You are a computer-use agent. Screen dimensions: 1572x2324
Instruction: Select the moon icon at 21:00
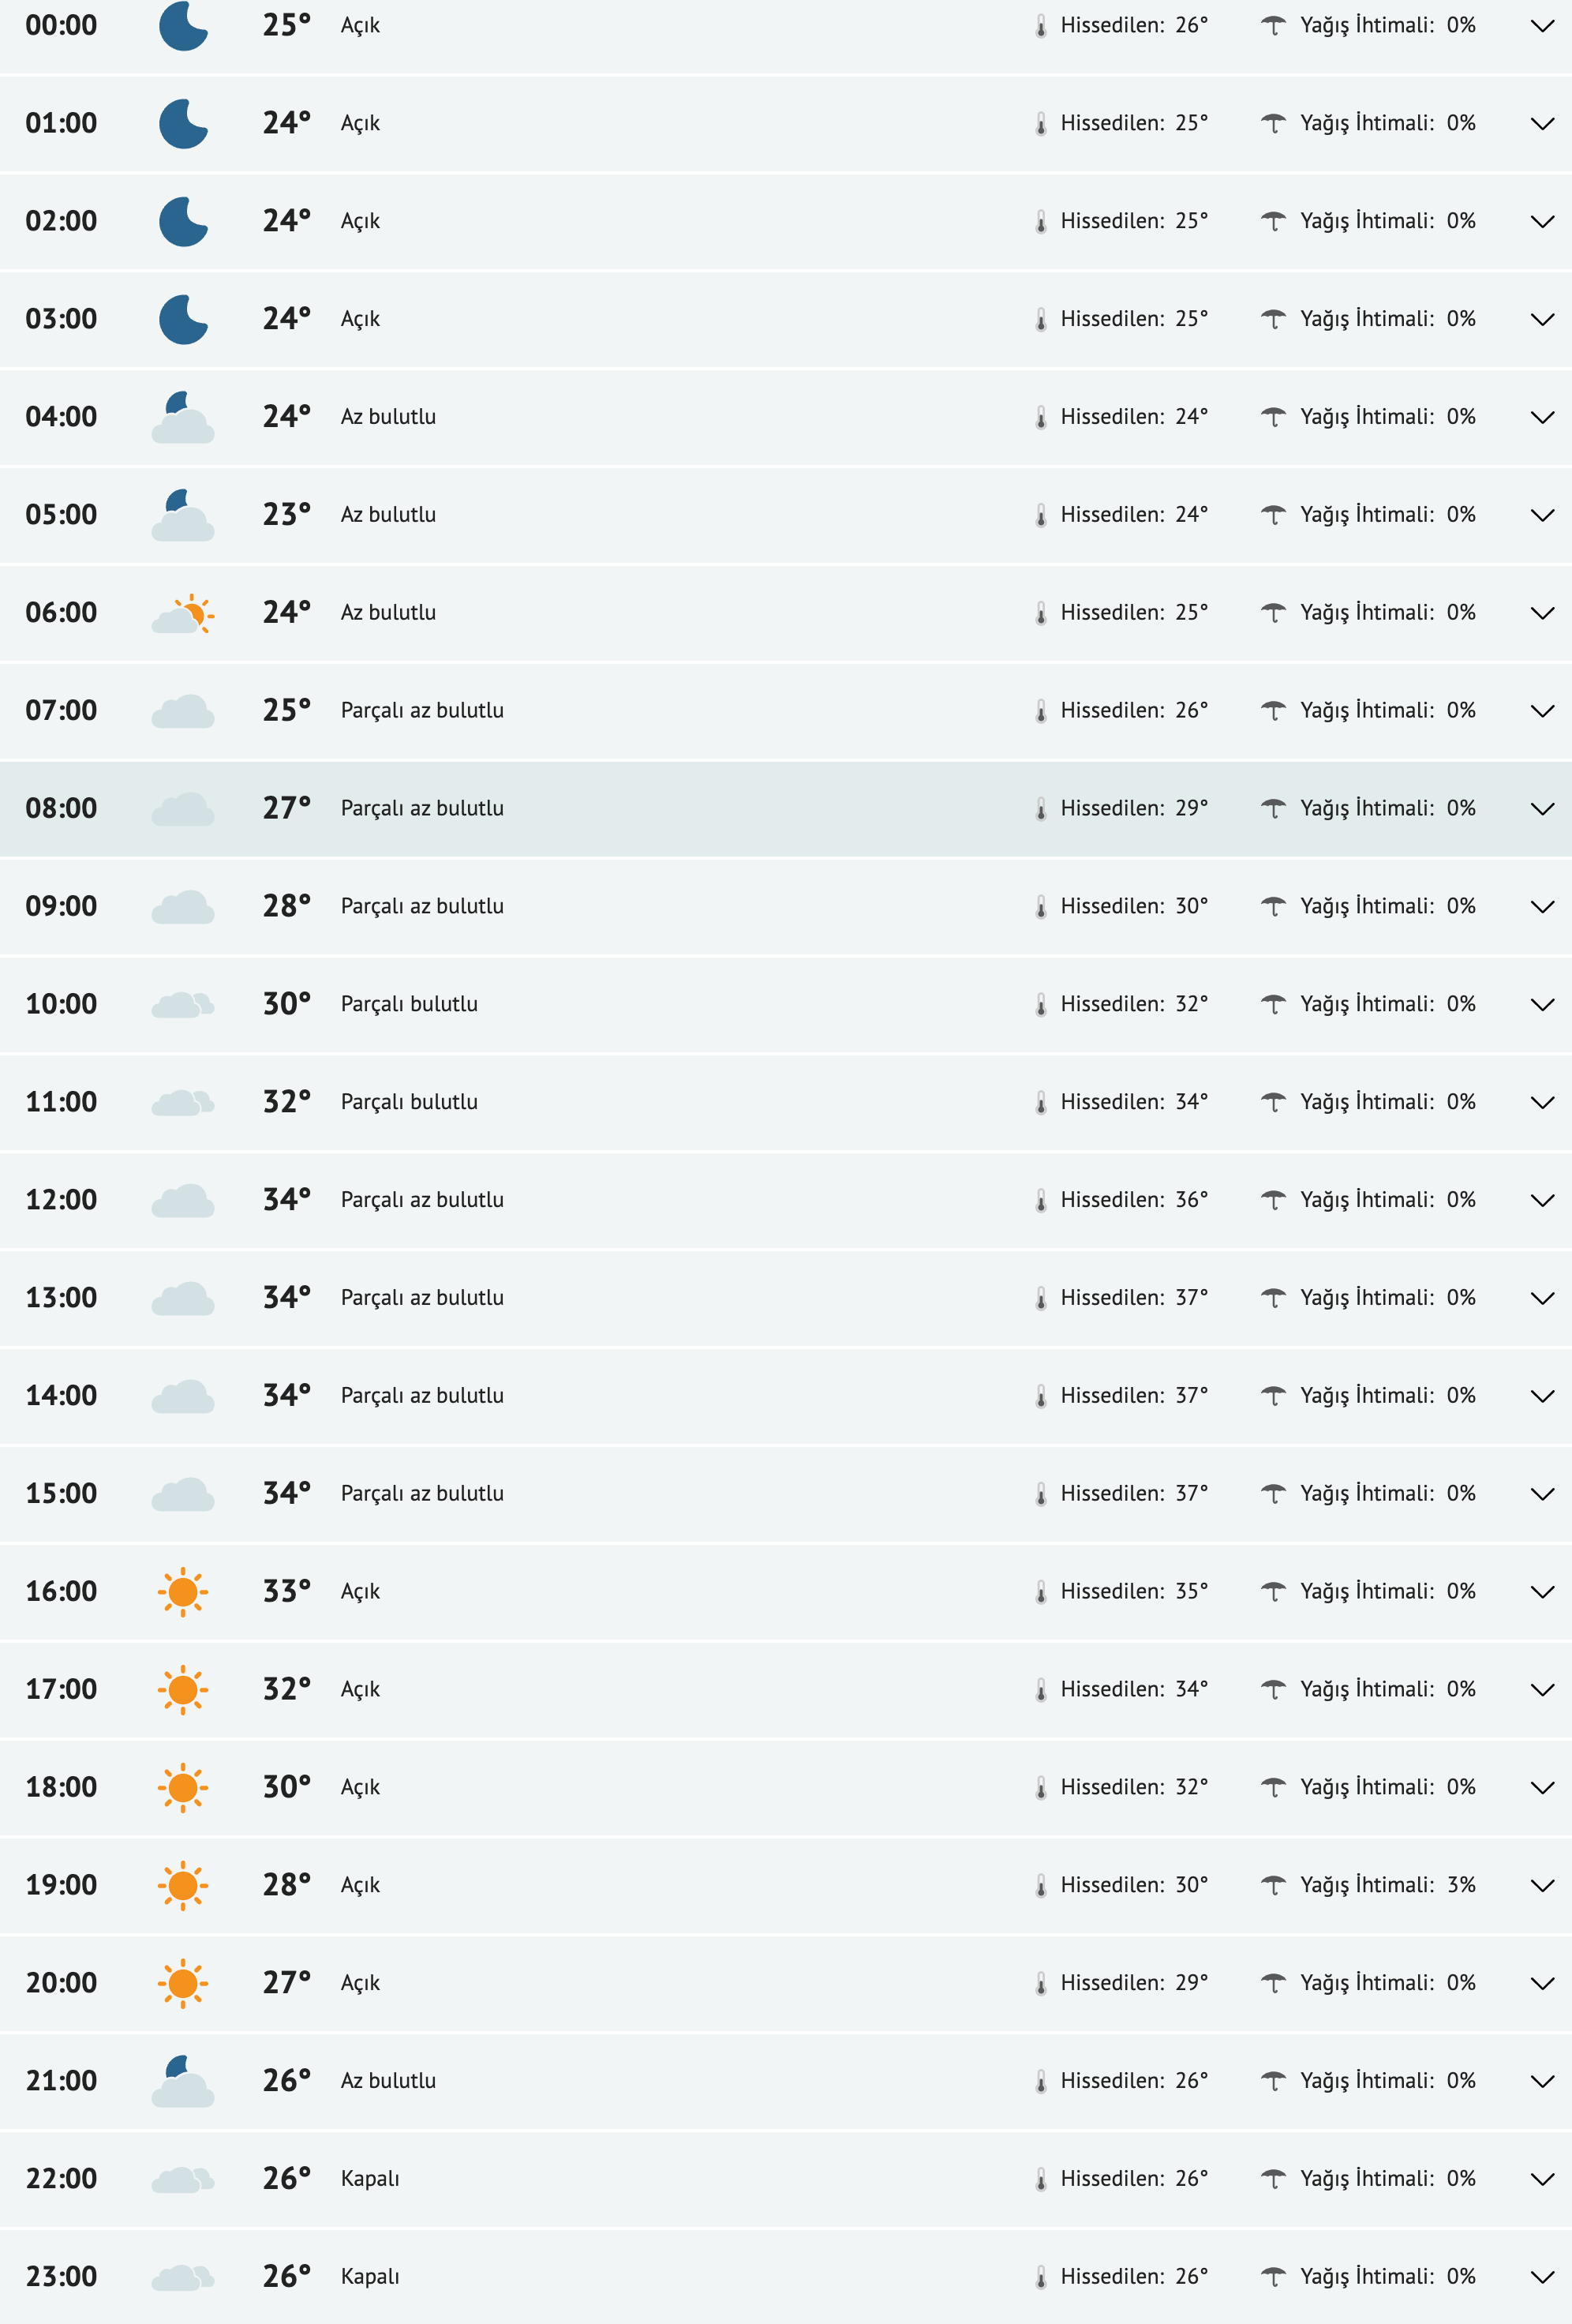(x=184, y=2080)
